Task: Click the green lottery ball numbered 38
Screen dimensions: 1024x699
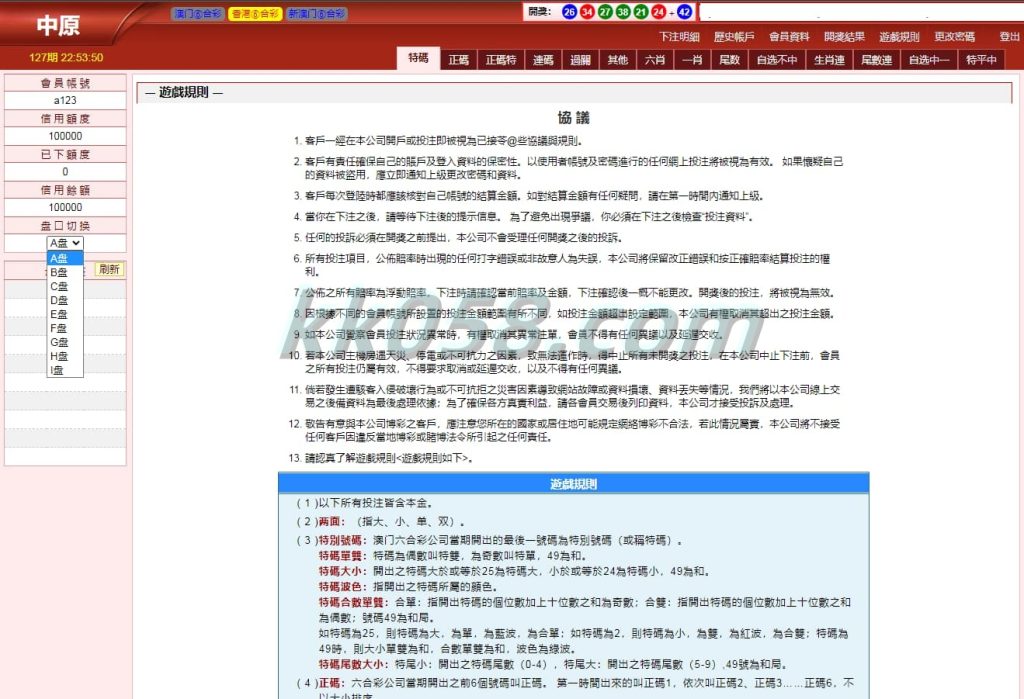Action: click(623, 12)
